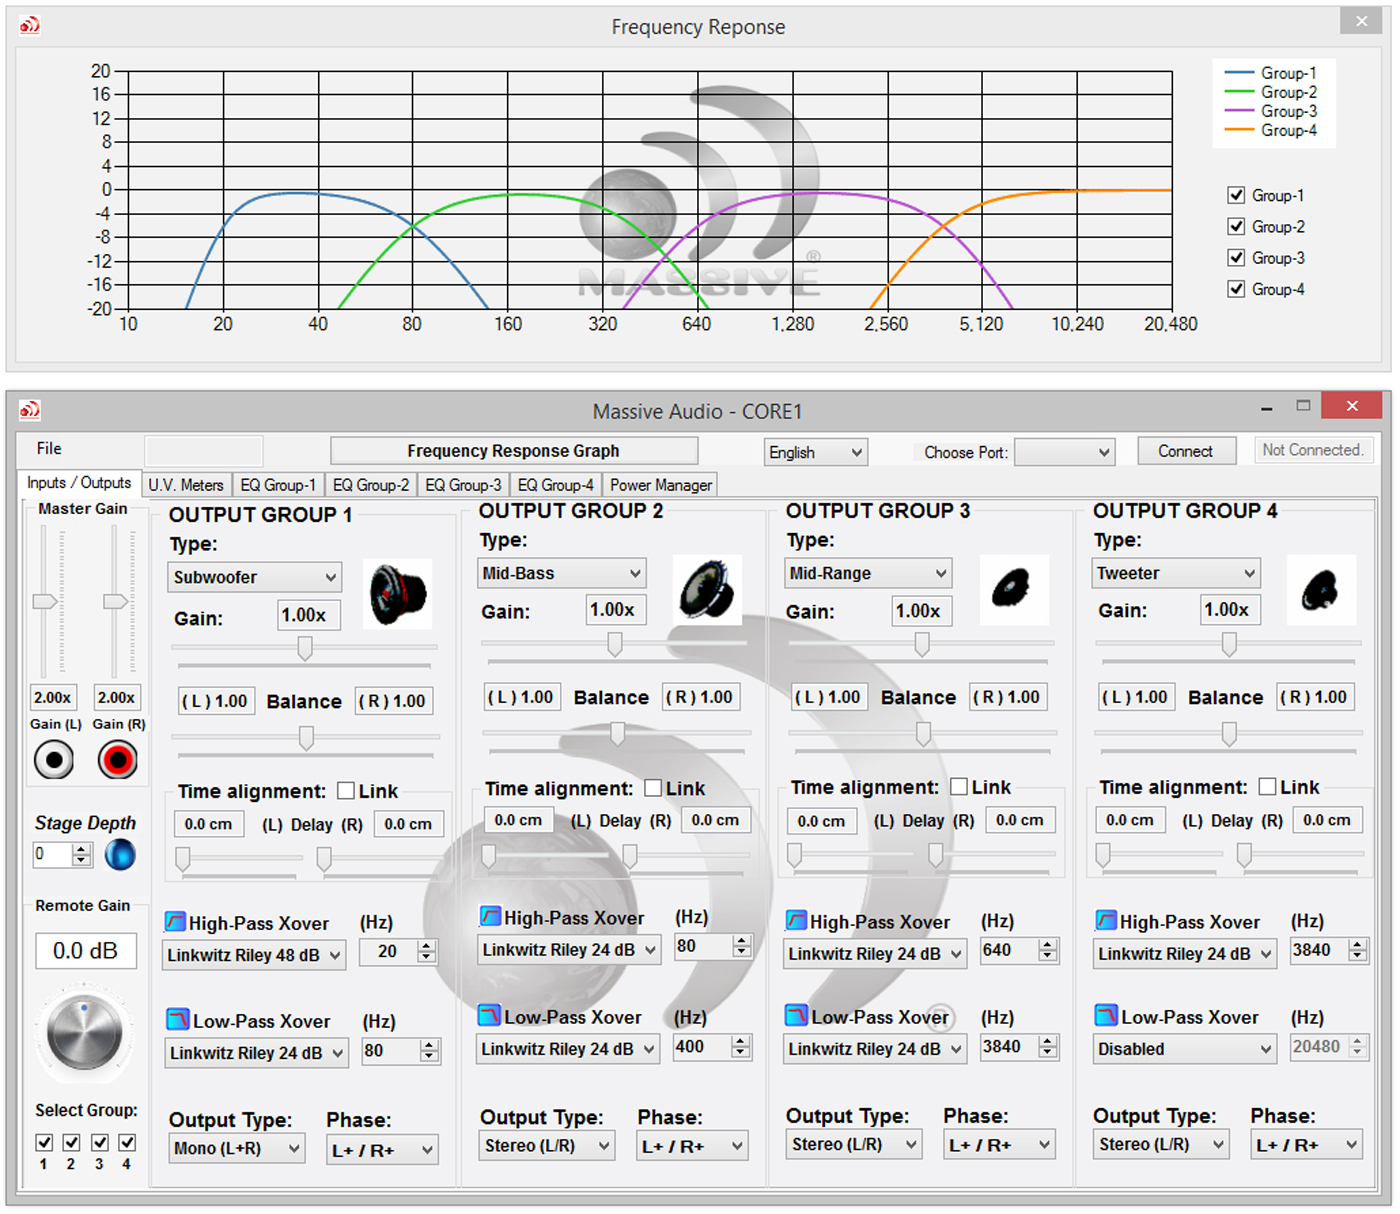Click the Output Group 2 low-pass Hz field showing 400
Screen dimensions: 1400x1214
pyautogui.click(x=704, y=1047)
